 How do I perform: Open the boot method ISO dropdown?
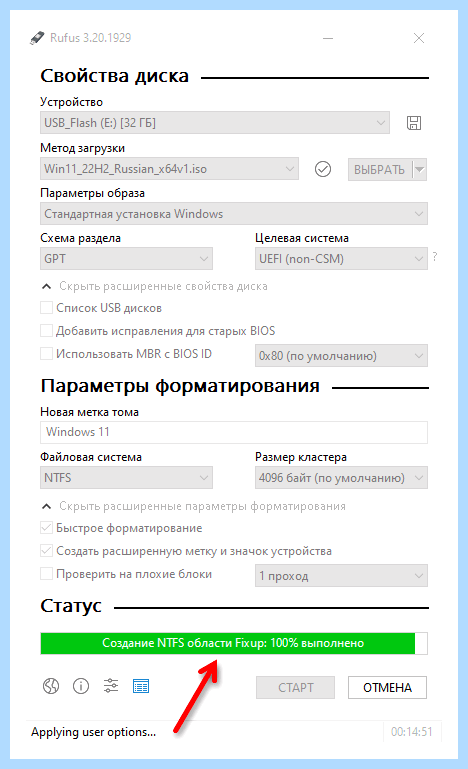click(x=169, y=169)
